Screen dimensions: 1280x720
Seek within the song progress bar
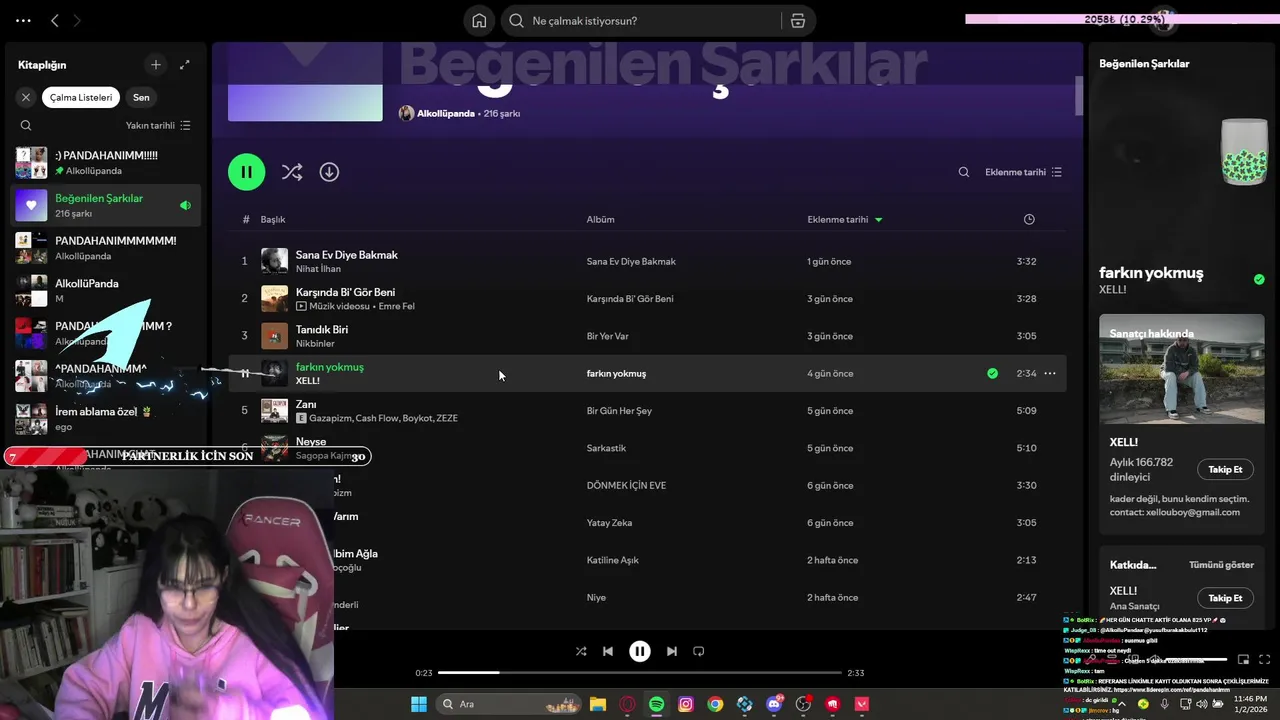640,673
